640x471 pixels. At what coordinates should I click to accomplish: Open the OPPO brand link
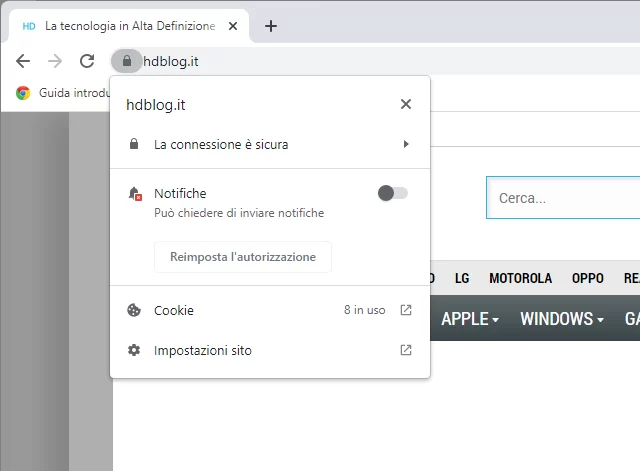pos(587,278)
